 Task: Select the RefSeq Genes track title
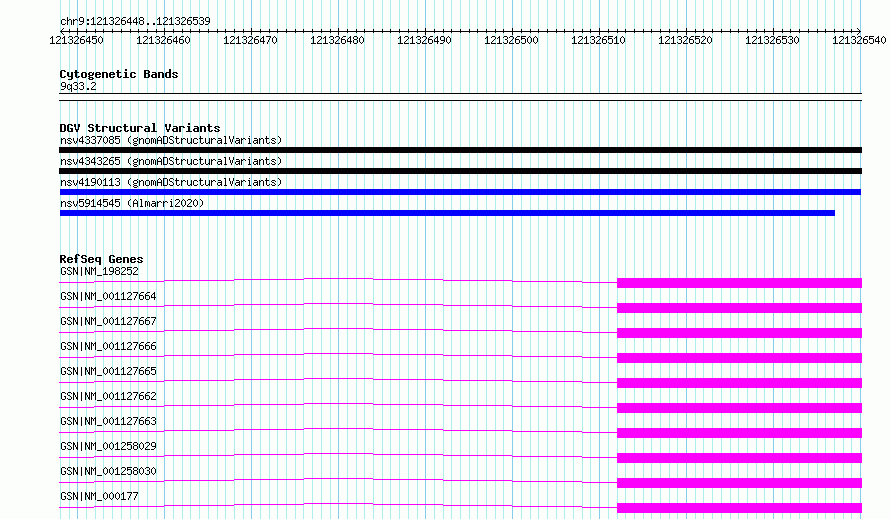(101, 259)
